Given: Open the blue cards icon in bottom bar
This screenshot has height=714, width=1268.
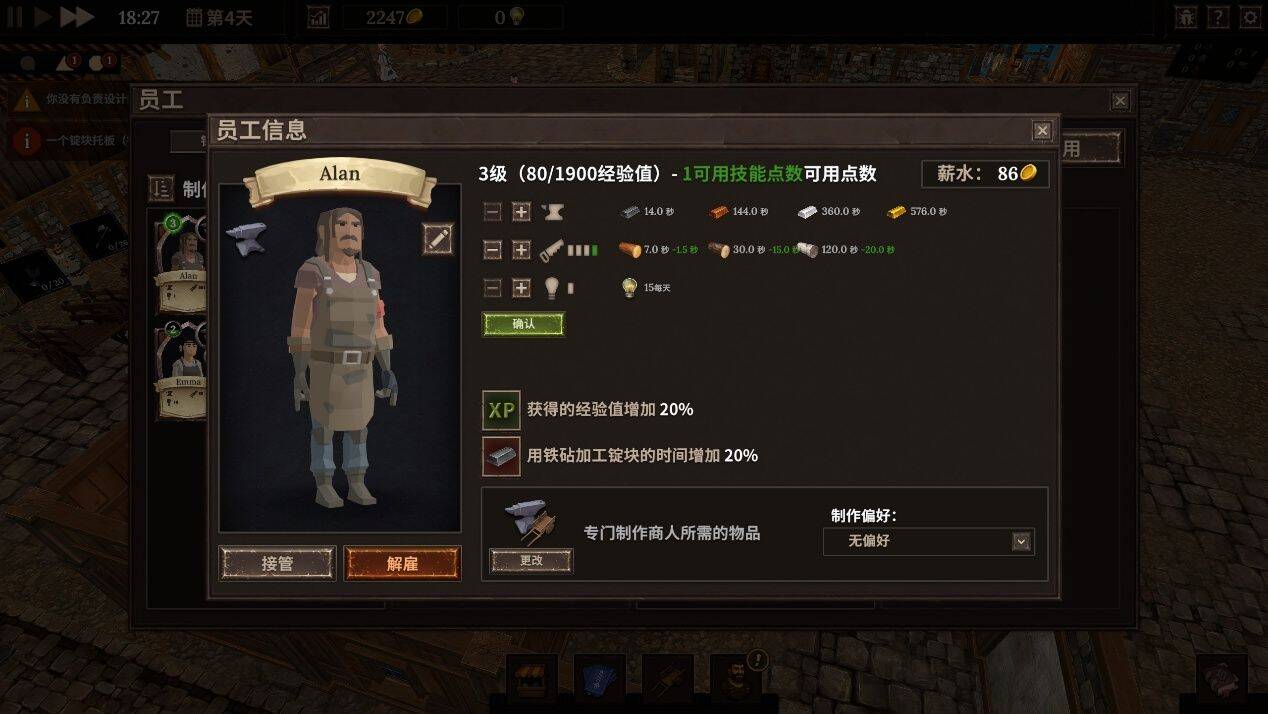Looking at the screenshot, I should (x=599, y=680).
